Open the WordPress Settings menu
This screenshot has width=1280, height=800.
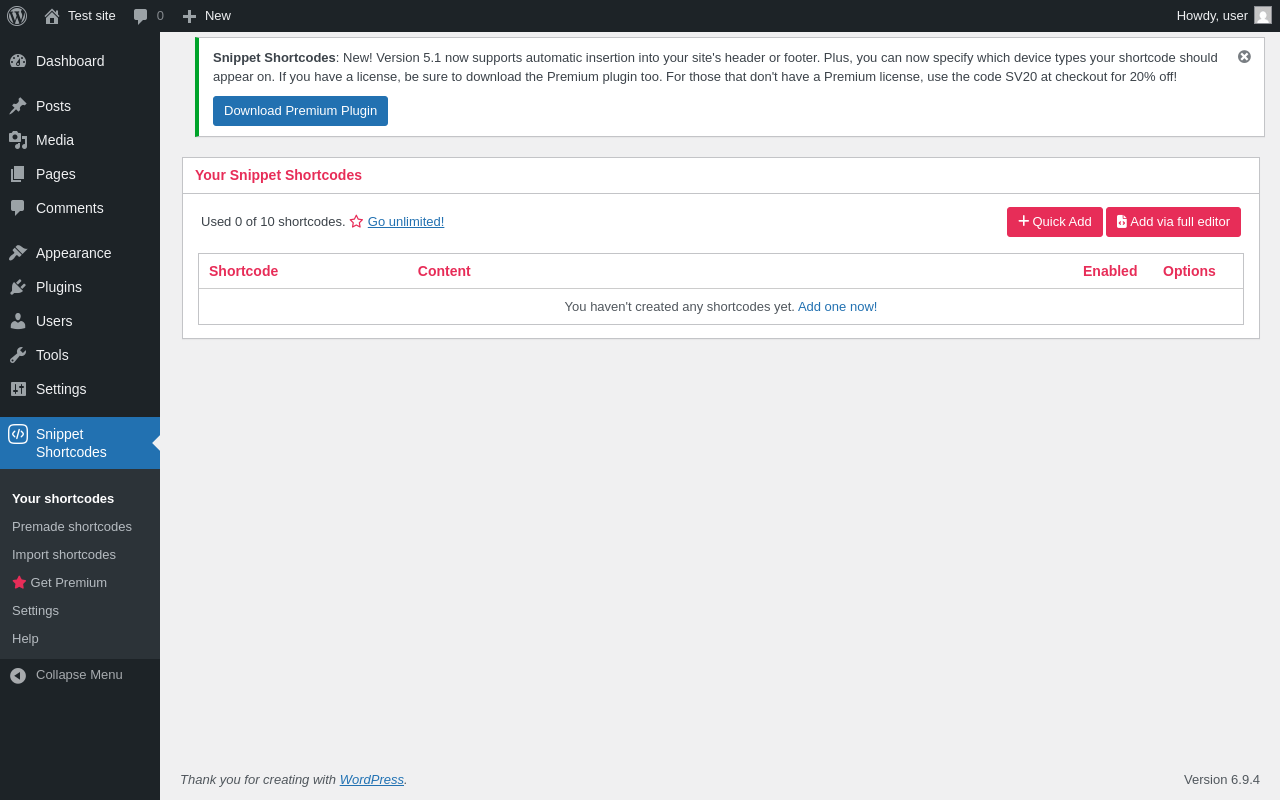(80, 389)
